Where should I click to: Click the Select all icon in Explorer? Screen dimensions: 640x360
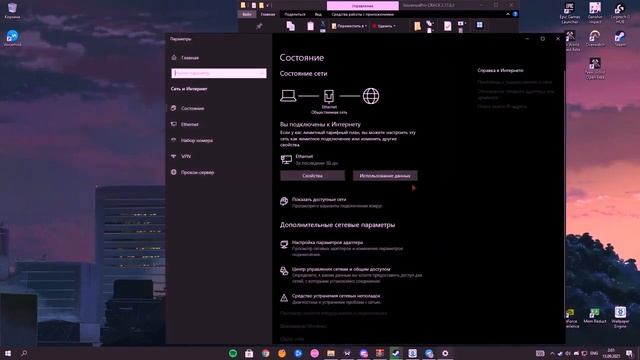(480, 25)
